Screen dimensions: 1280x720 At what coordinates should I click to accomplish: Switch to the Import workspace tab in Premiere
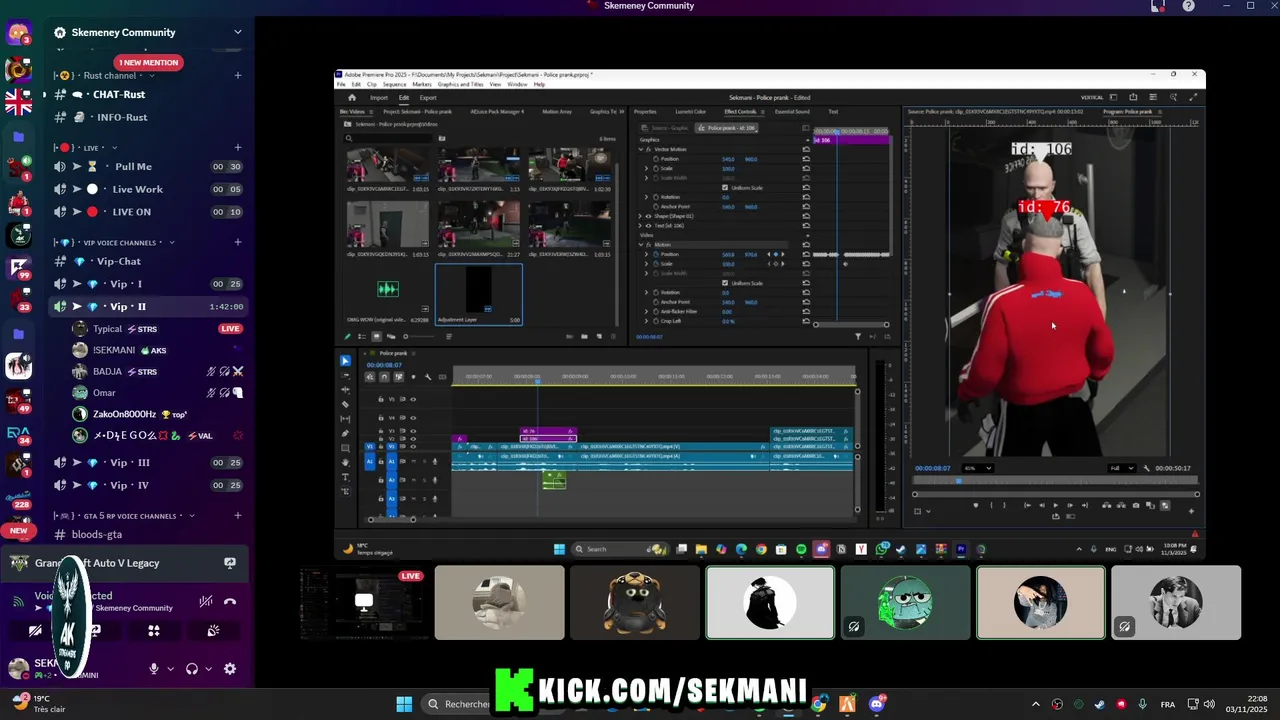379,98
